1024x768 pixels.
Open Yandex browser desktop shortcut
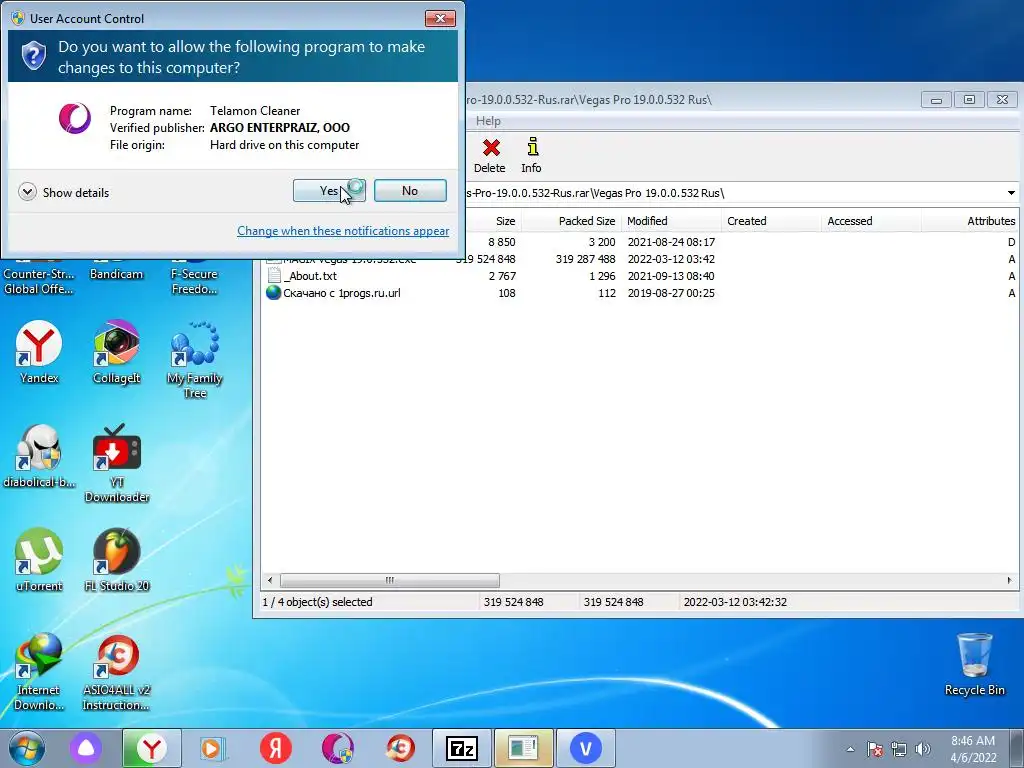point(39,351)
